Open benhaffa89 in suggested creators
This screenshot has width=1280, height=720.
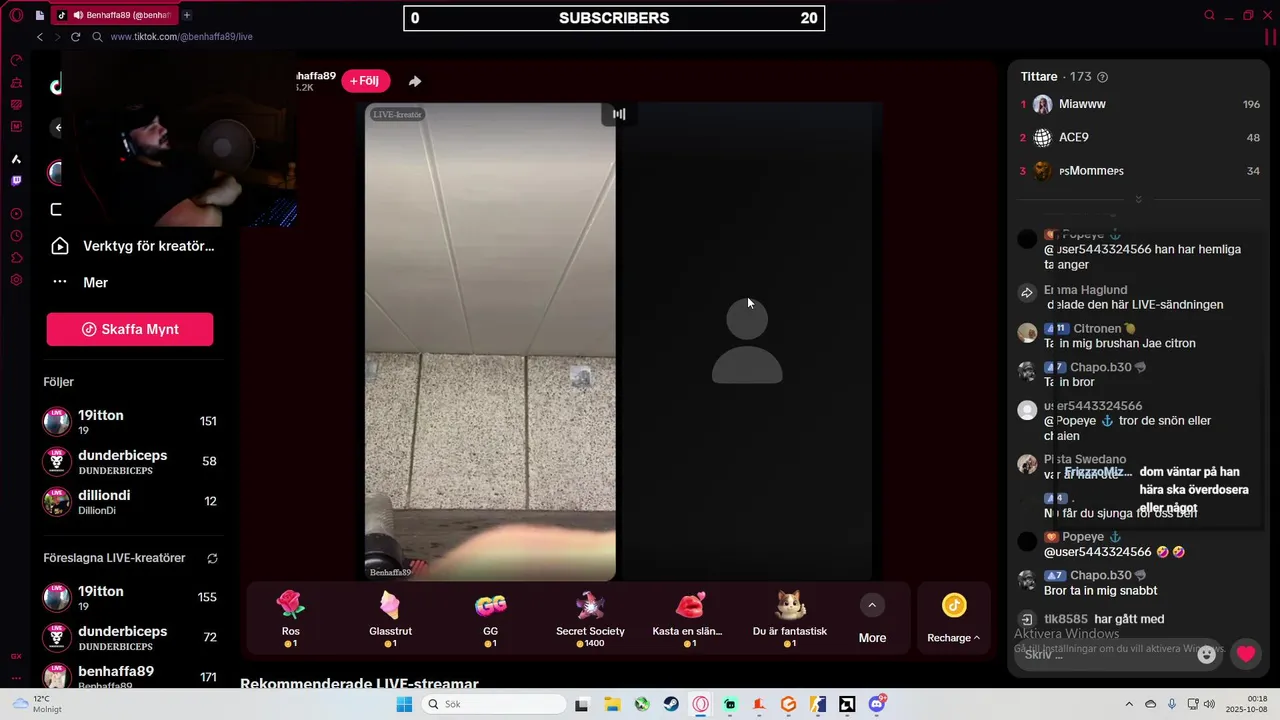click(130, 676)
